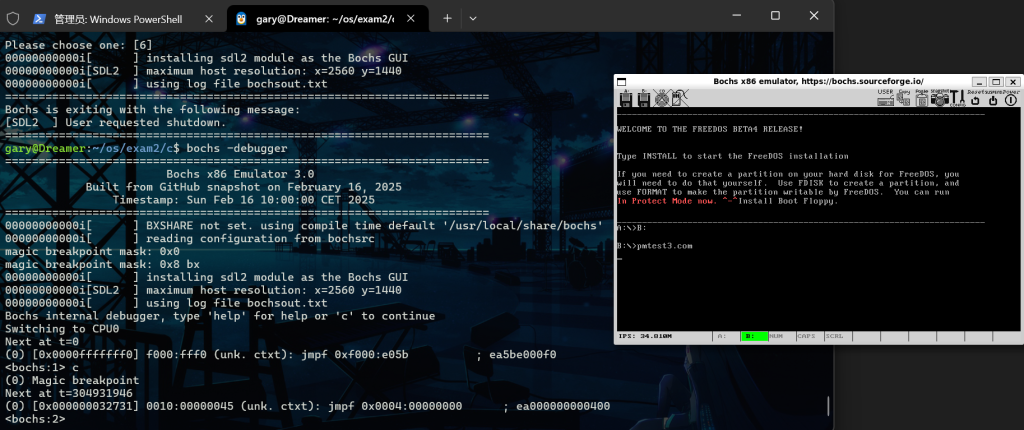The width and height of the screenshot is (1024, 430).
Task: Click the floppy B: drive icon
Action: pos(643,98)
